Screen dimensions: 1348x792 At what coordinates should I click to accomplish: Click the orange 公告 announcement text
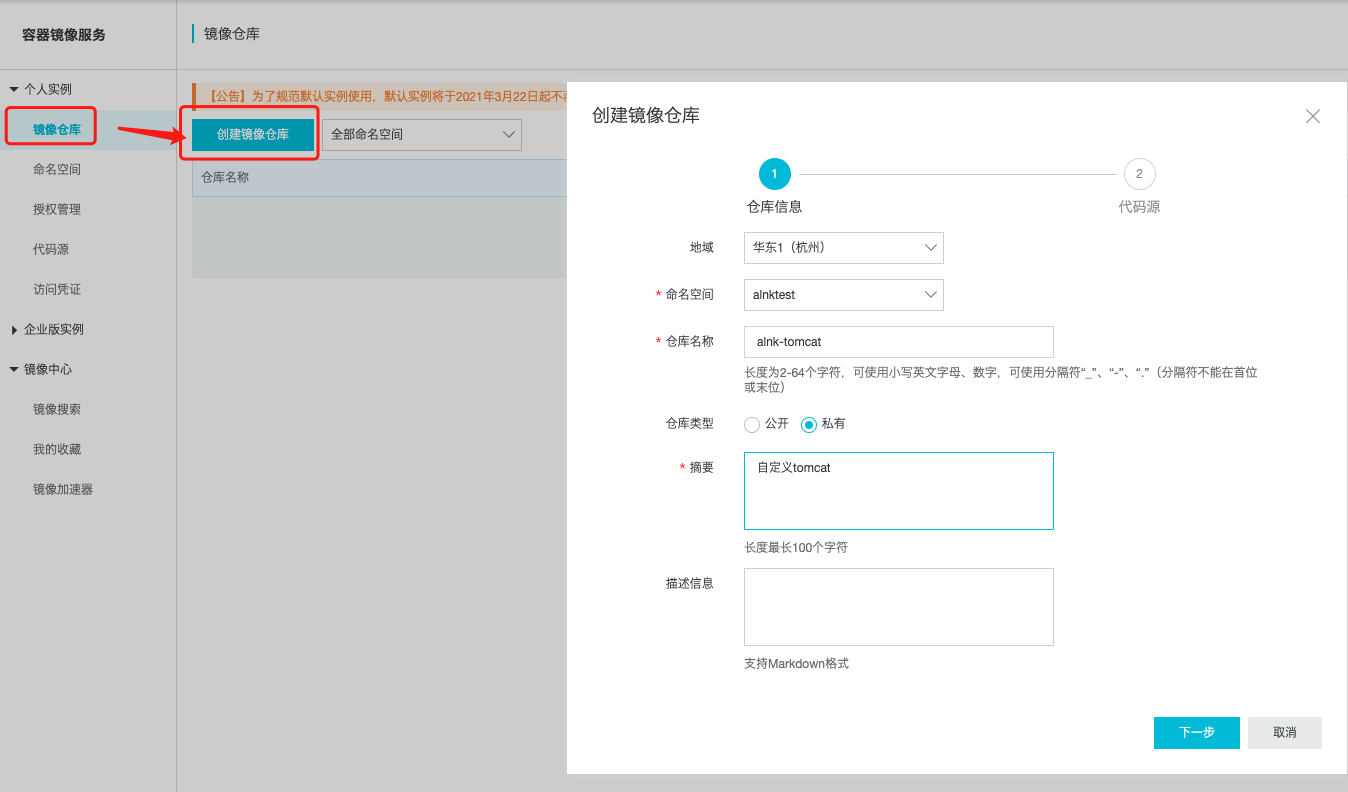pos(387,96)
